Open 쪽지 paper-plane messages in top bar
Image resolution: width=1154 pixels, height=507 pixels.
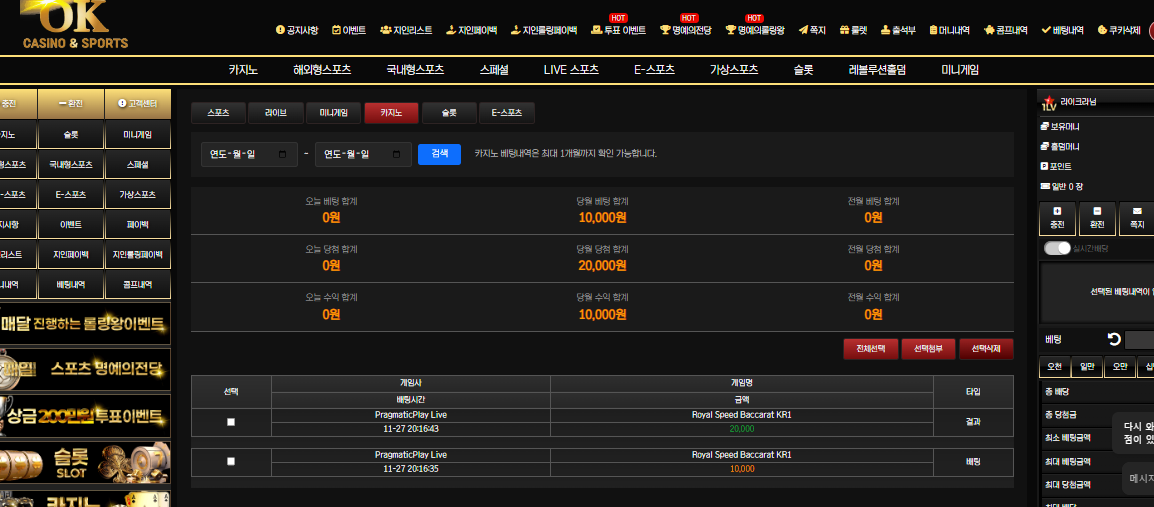point(803,30)
